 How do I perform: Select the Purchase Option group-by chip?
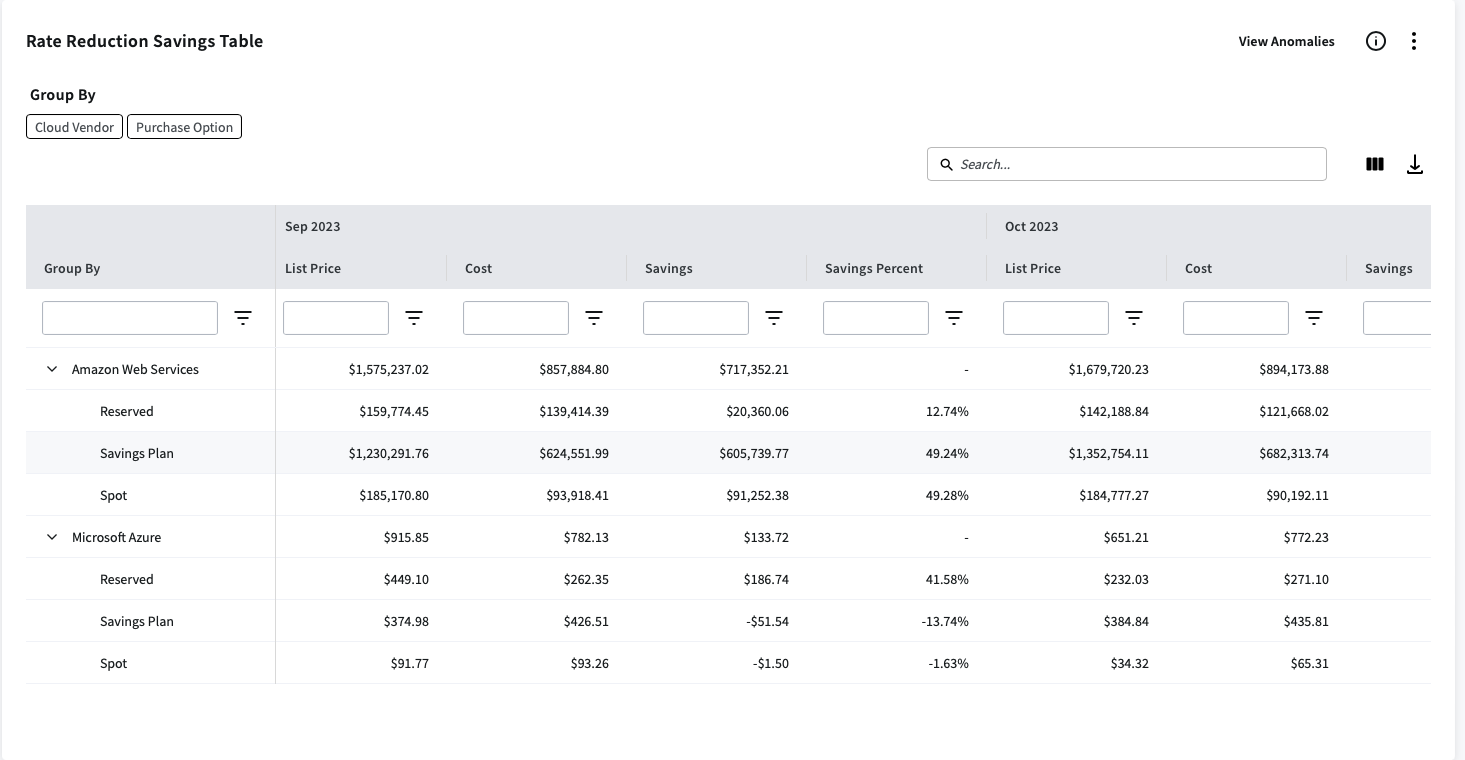pos(184,127)
